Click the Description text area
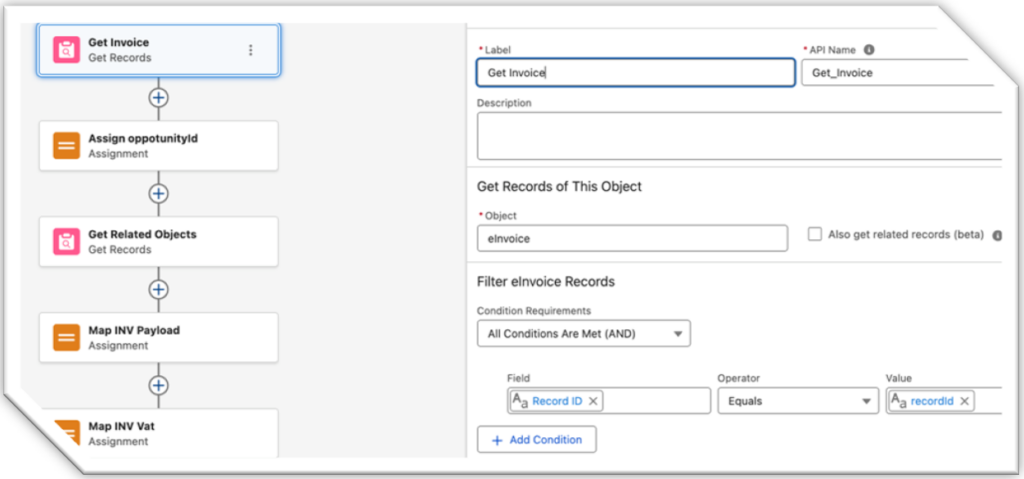This screenshot has width=1024, height=479. 738,136
